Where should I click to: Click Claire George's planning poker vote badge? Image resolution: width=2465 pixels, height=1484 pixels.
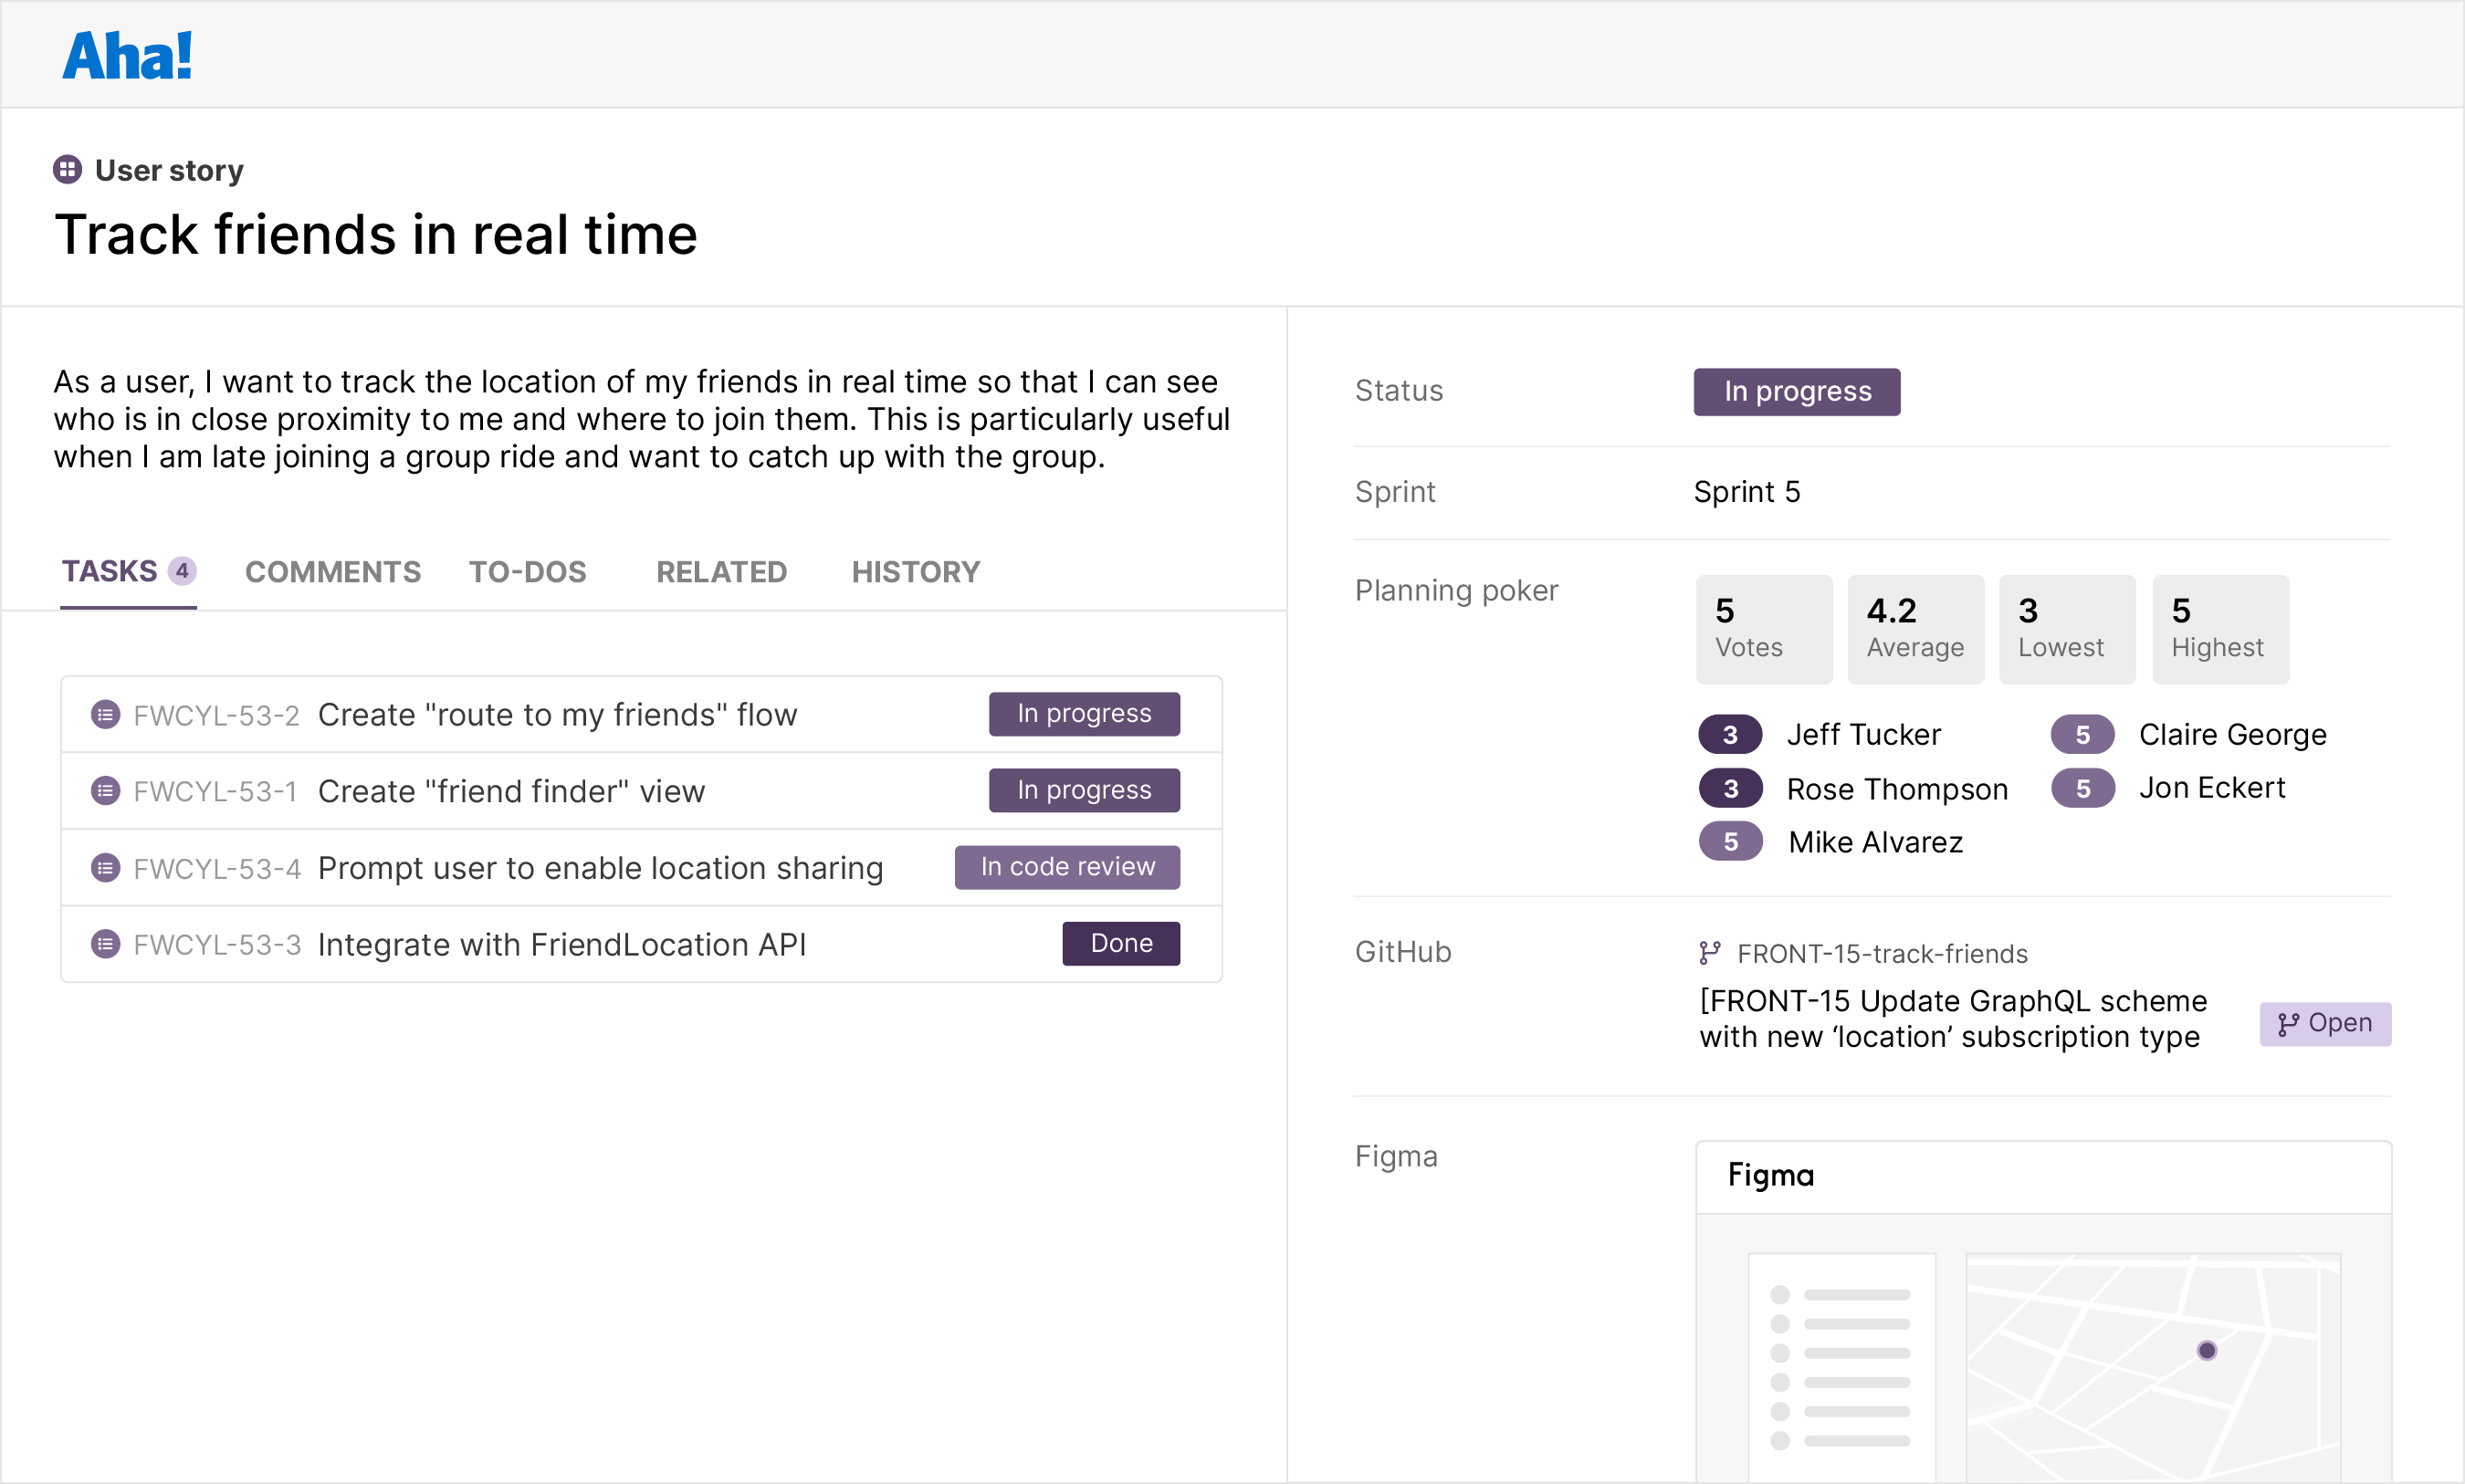point(2083,733)
